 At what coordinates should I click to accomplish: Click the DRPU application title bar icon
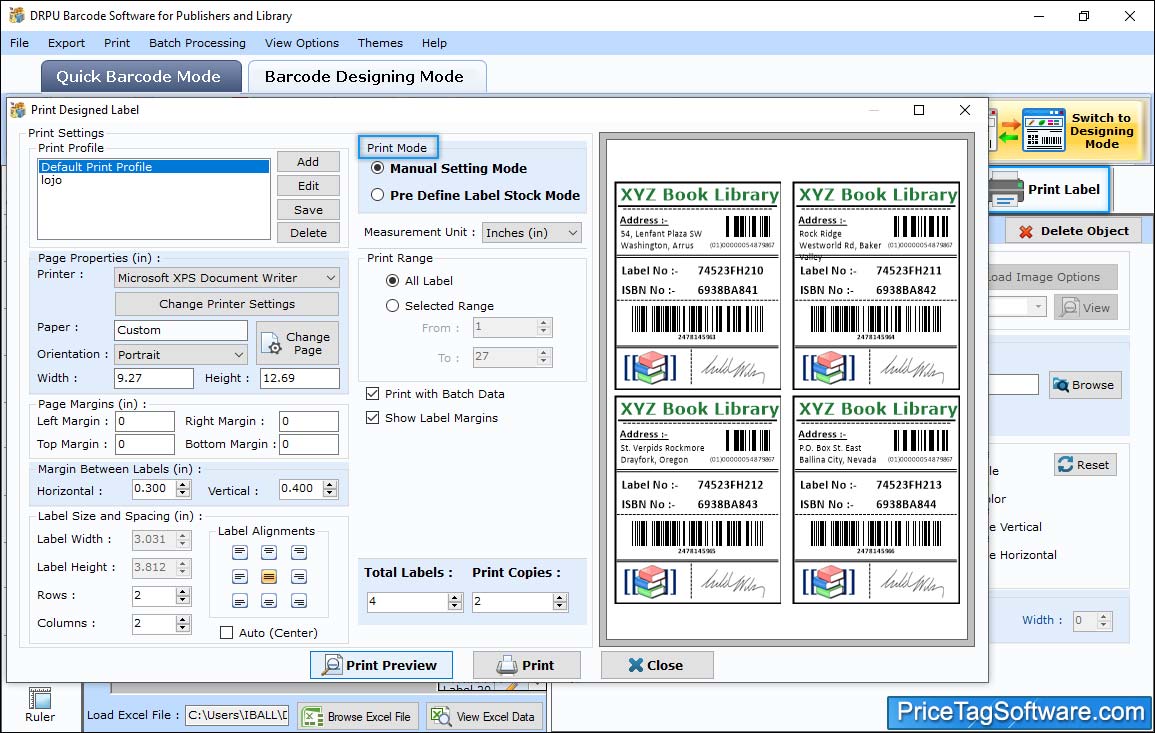16,15
